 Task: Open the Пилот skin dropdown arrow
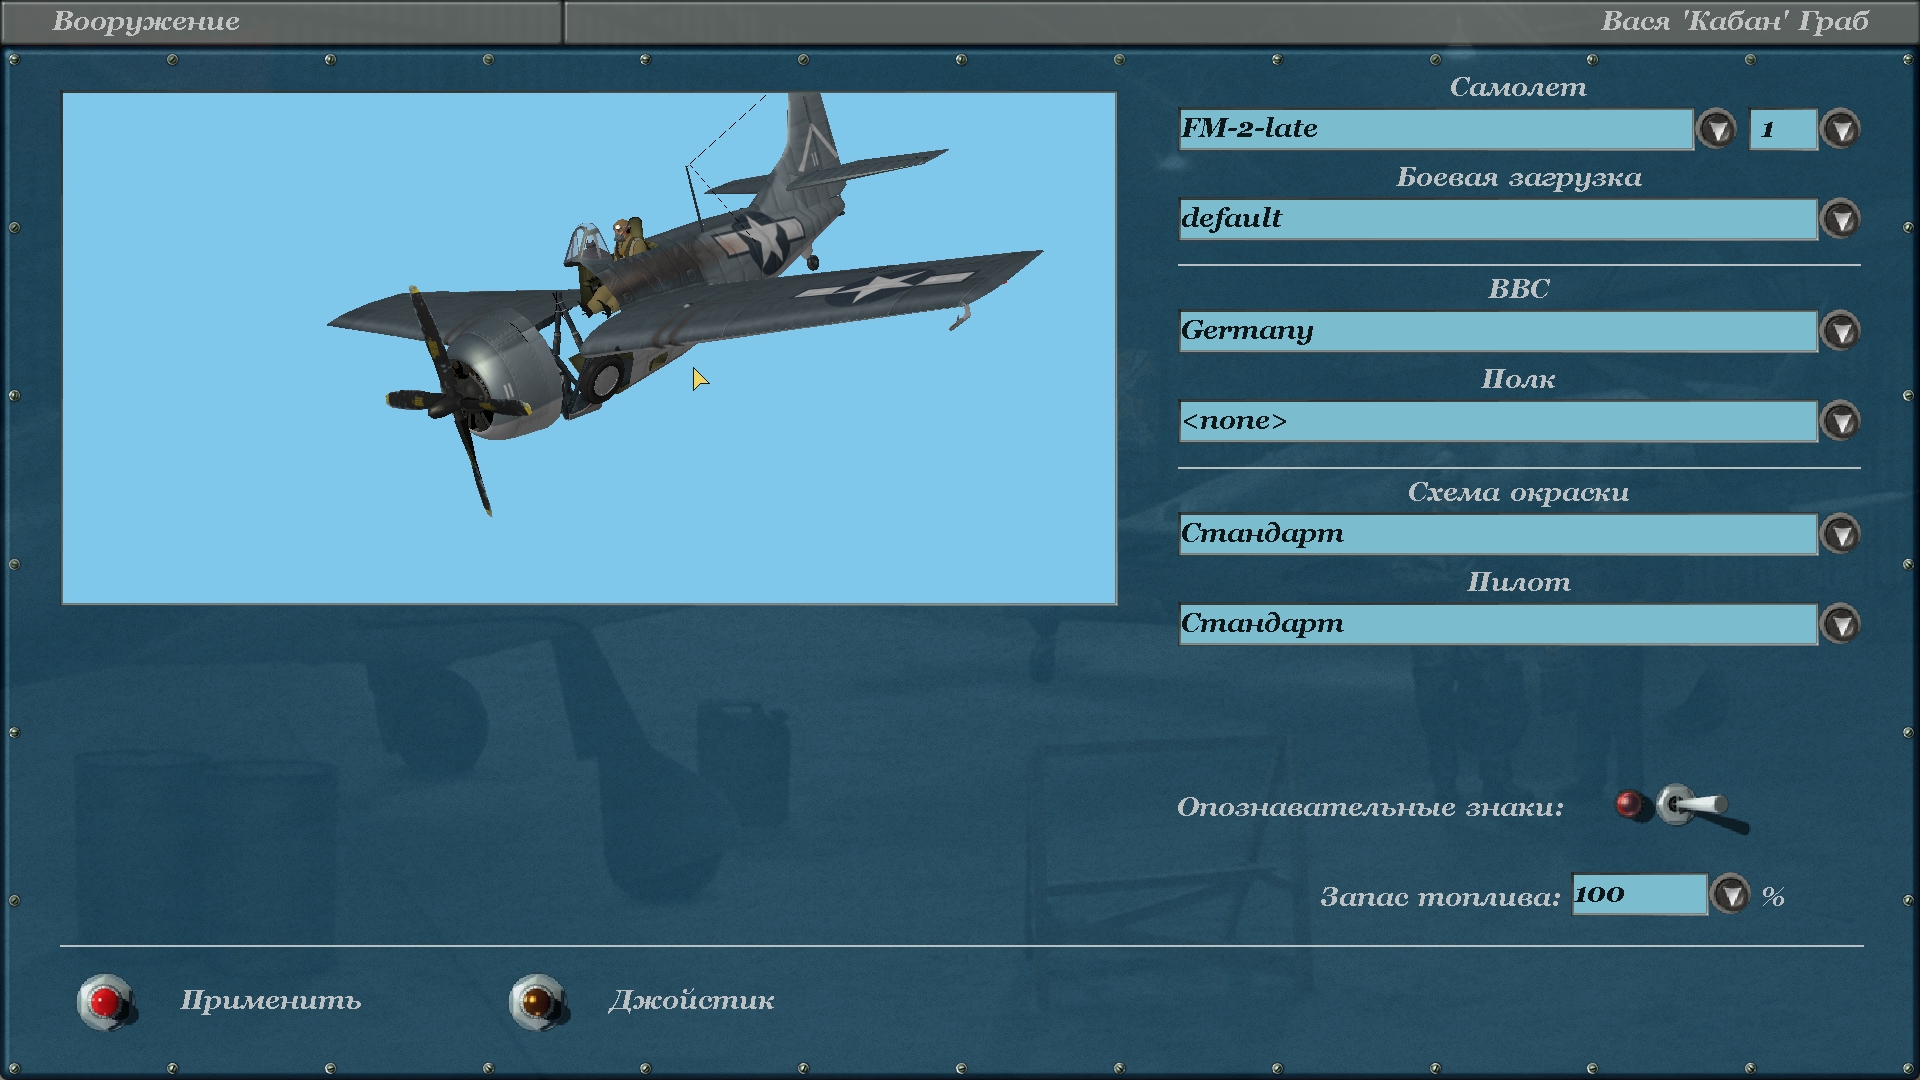pyautogui.click(x=1841, y=624)
